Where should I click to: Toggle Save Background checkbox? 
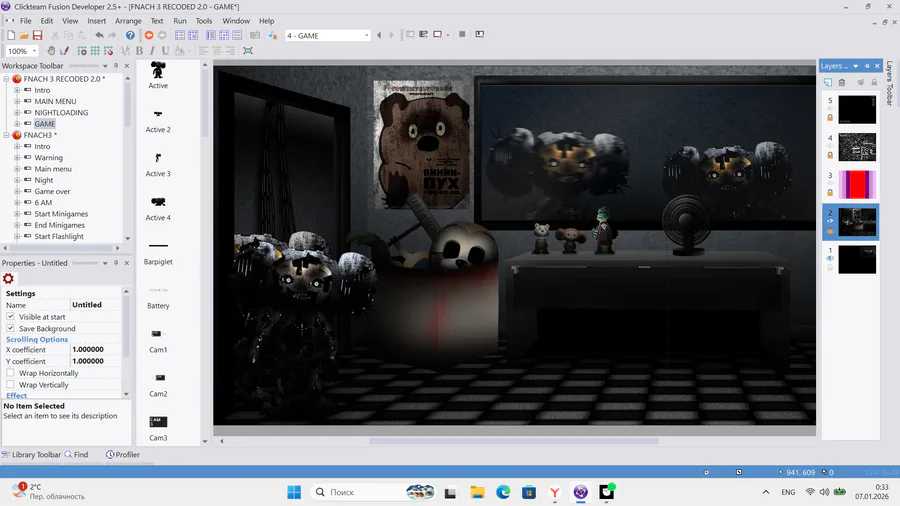[x=10, y=328]
